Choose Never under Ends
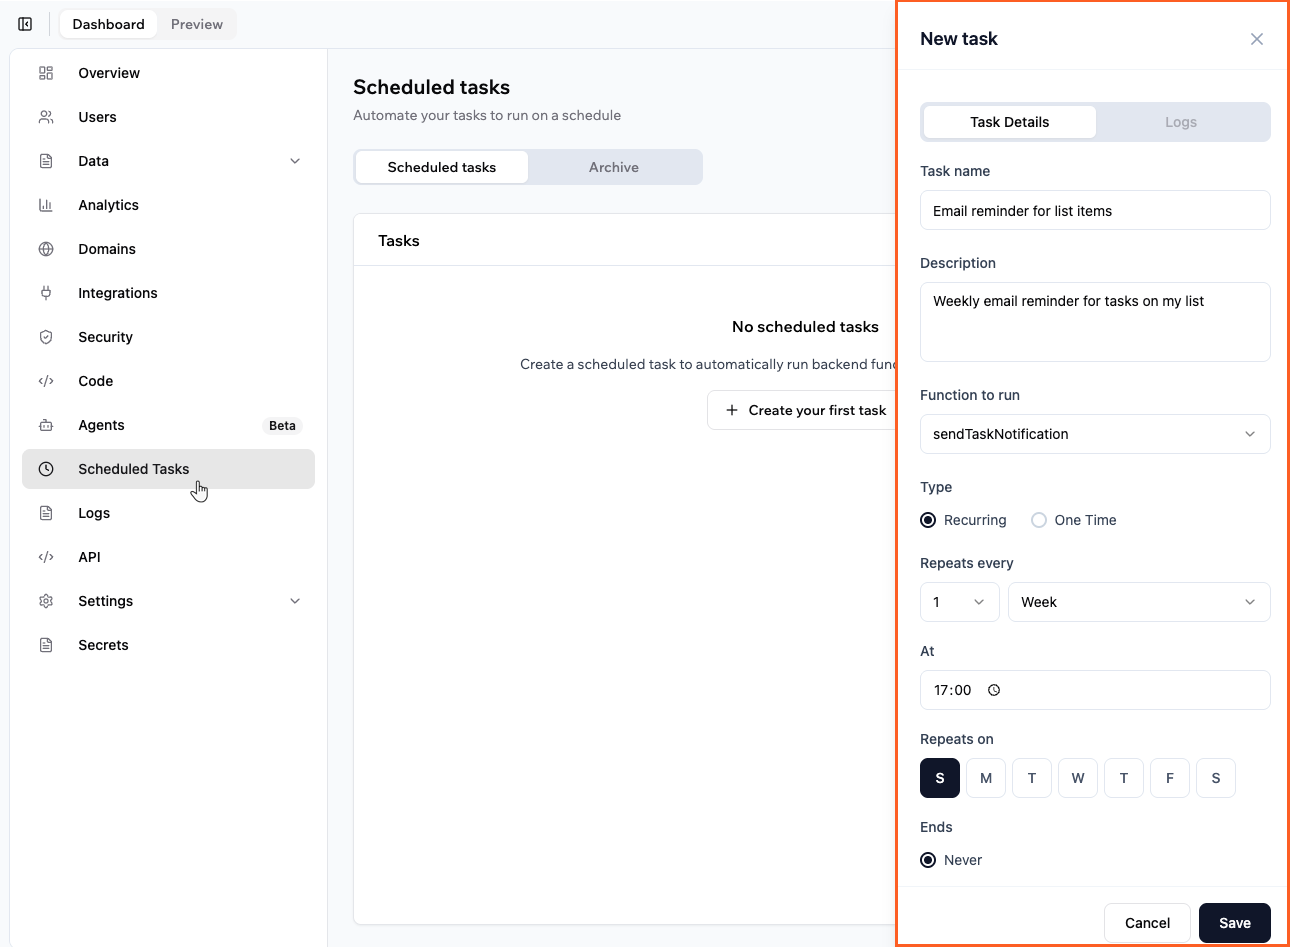 coord(927,860)
